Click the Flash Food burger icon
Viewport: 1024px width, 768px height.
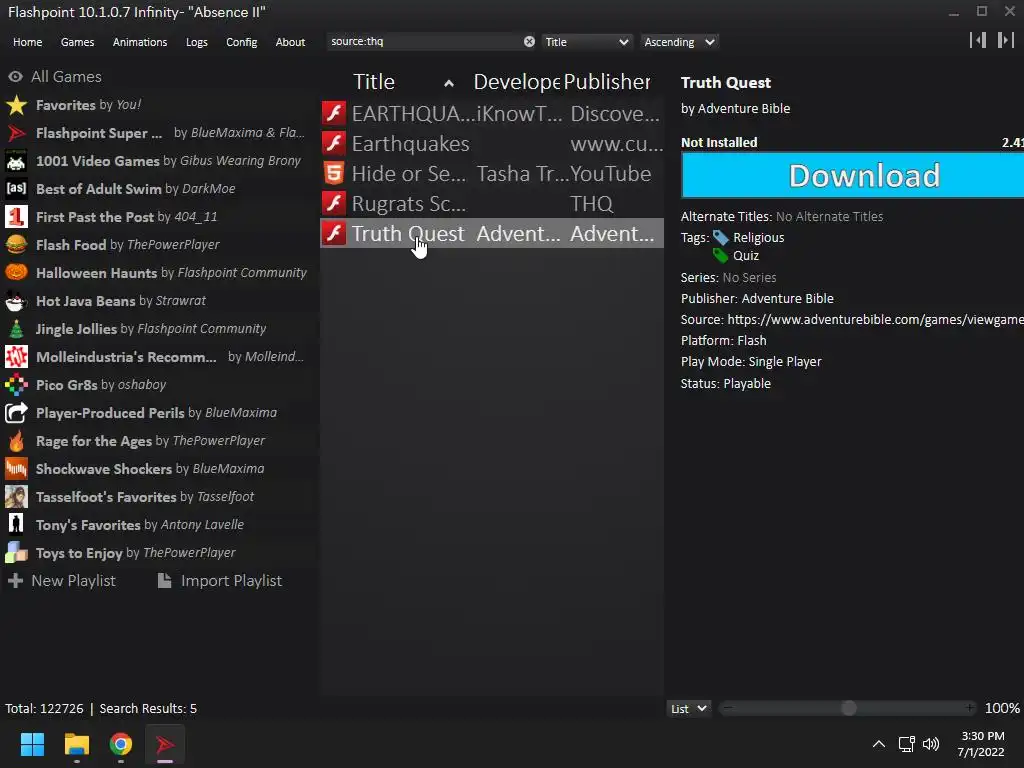[16, 245]
